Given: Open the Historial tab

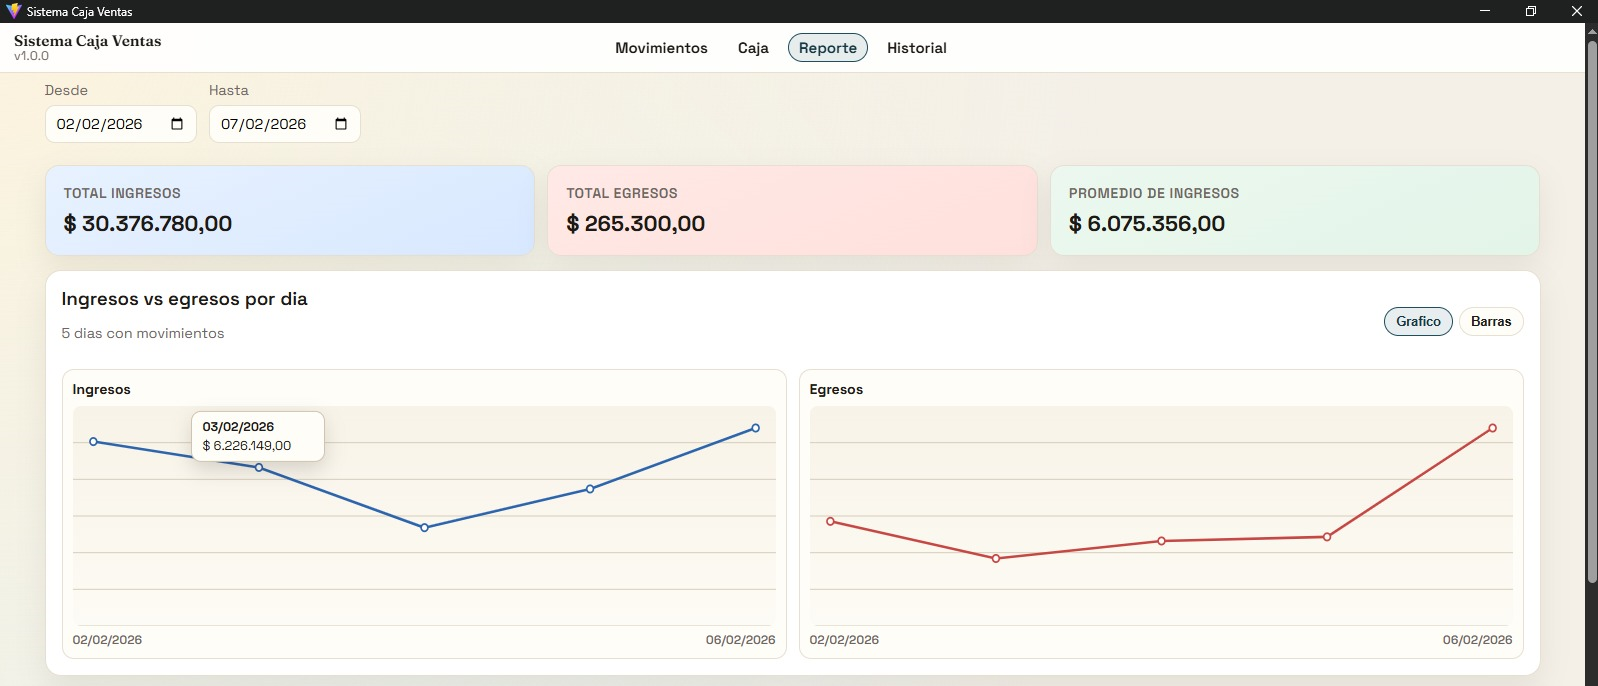Looking at the screenshot, I should (916, 48).
